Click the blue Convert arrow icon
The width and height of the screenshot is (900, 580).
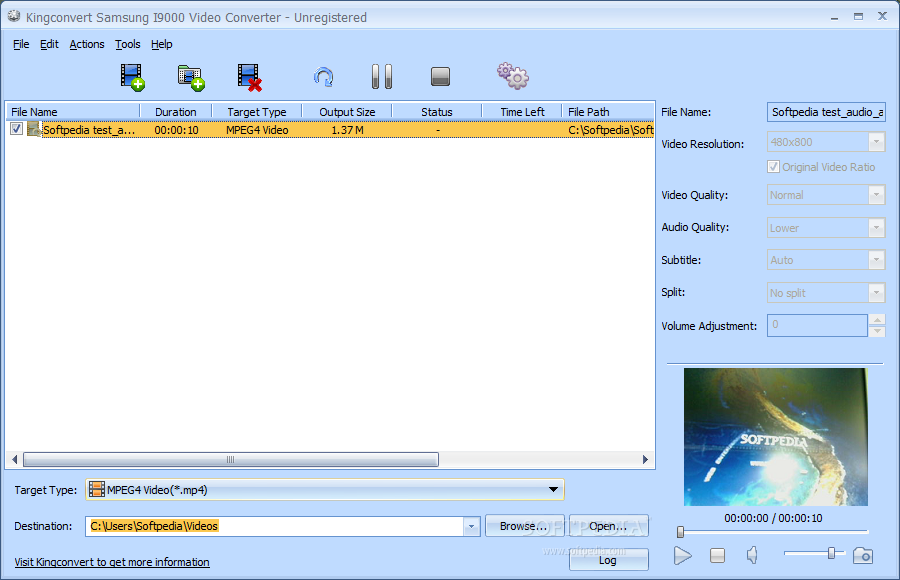coord(324,77)
